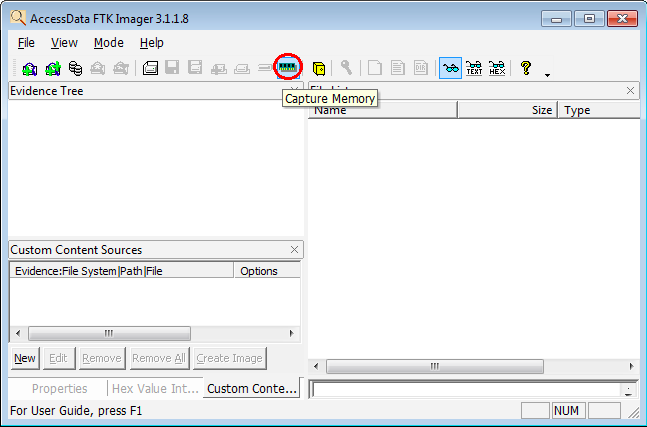This screenshot has width=647, height=427.
Task: Select the Custom Conte... tab
Action: 252,388
